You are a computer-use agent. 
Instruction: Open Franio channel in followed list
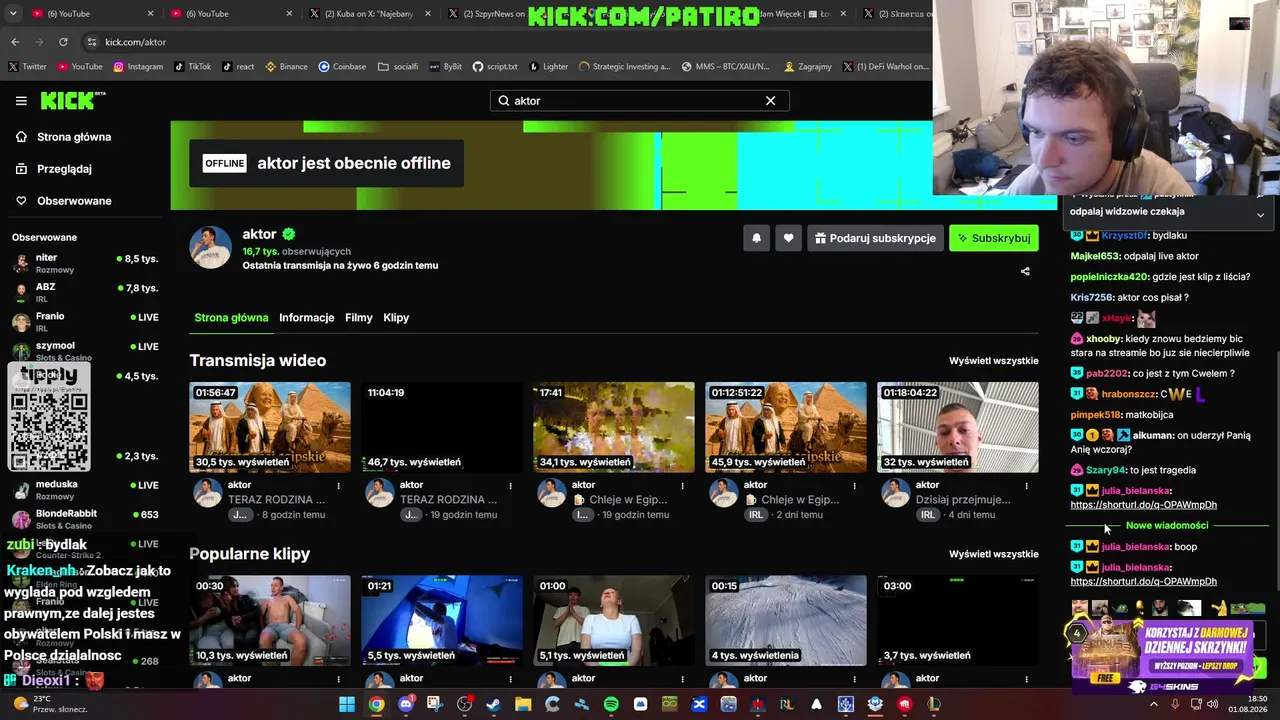coord(85,321)
